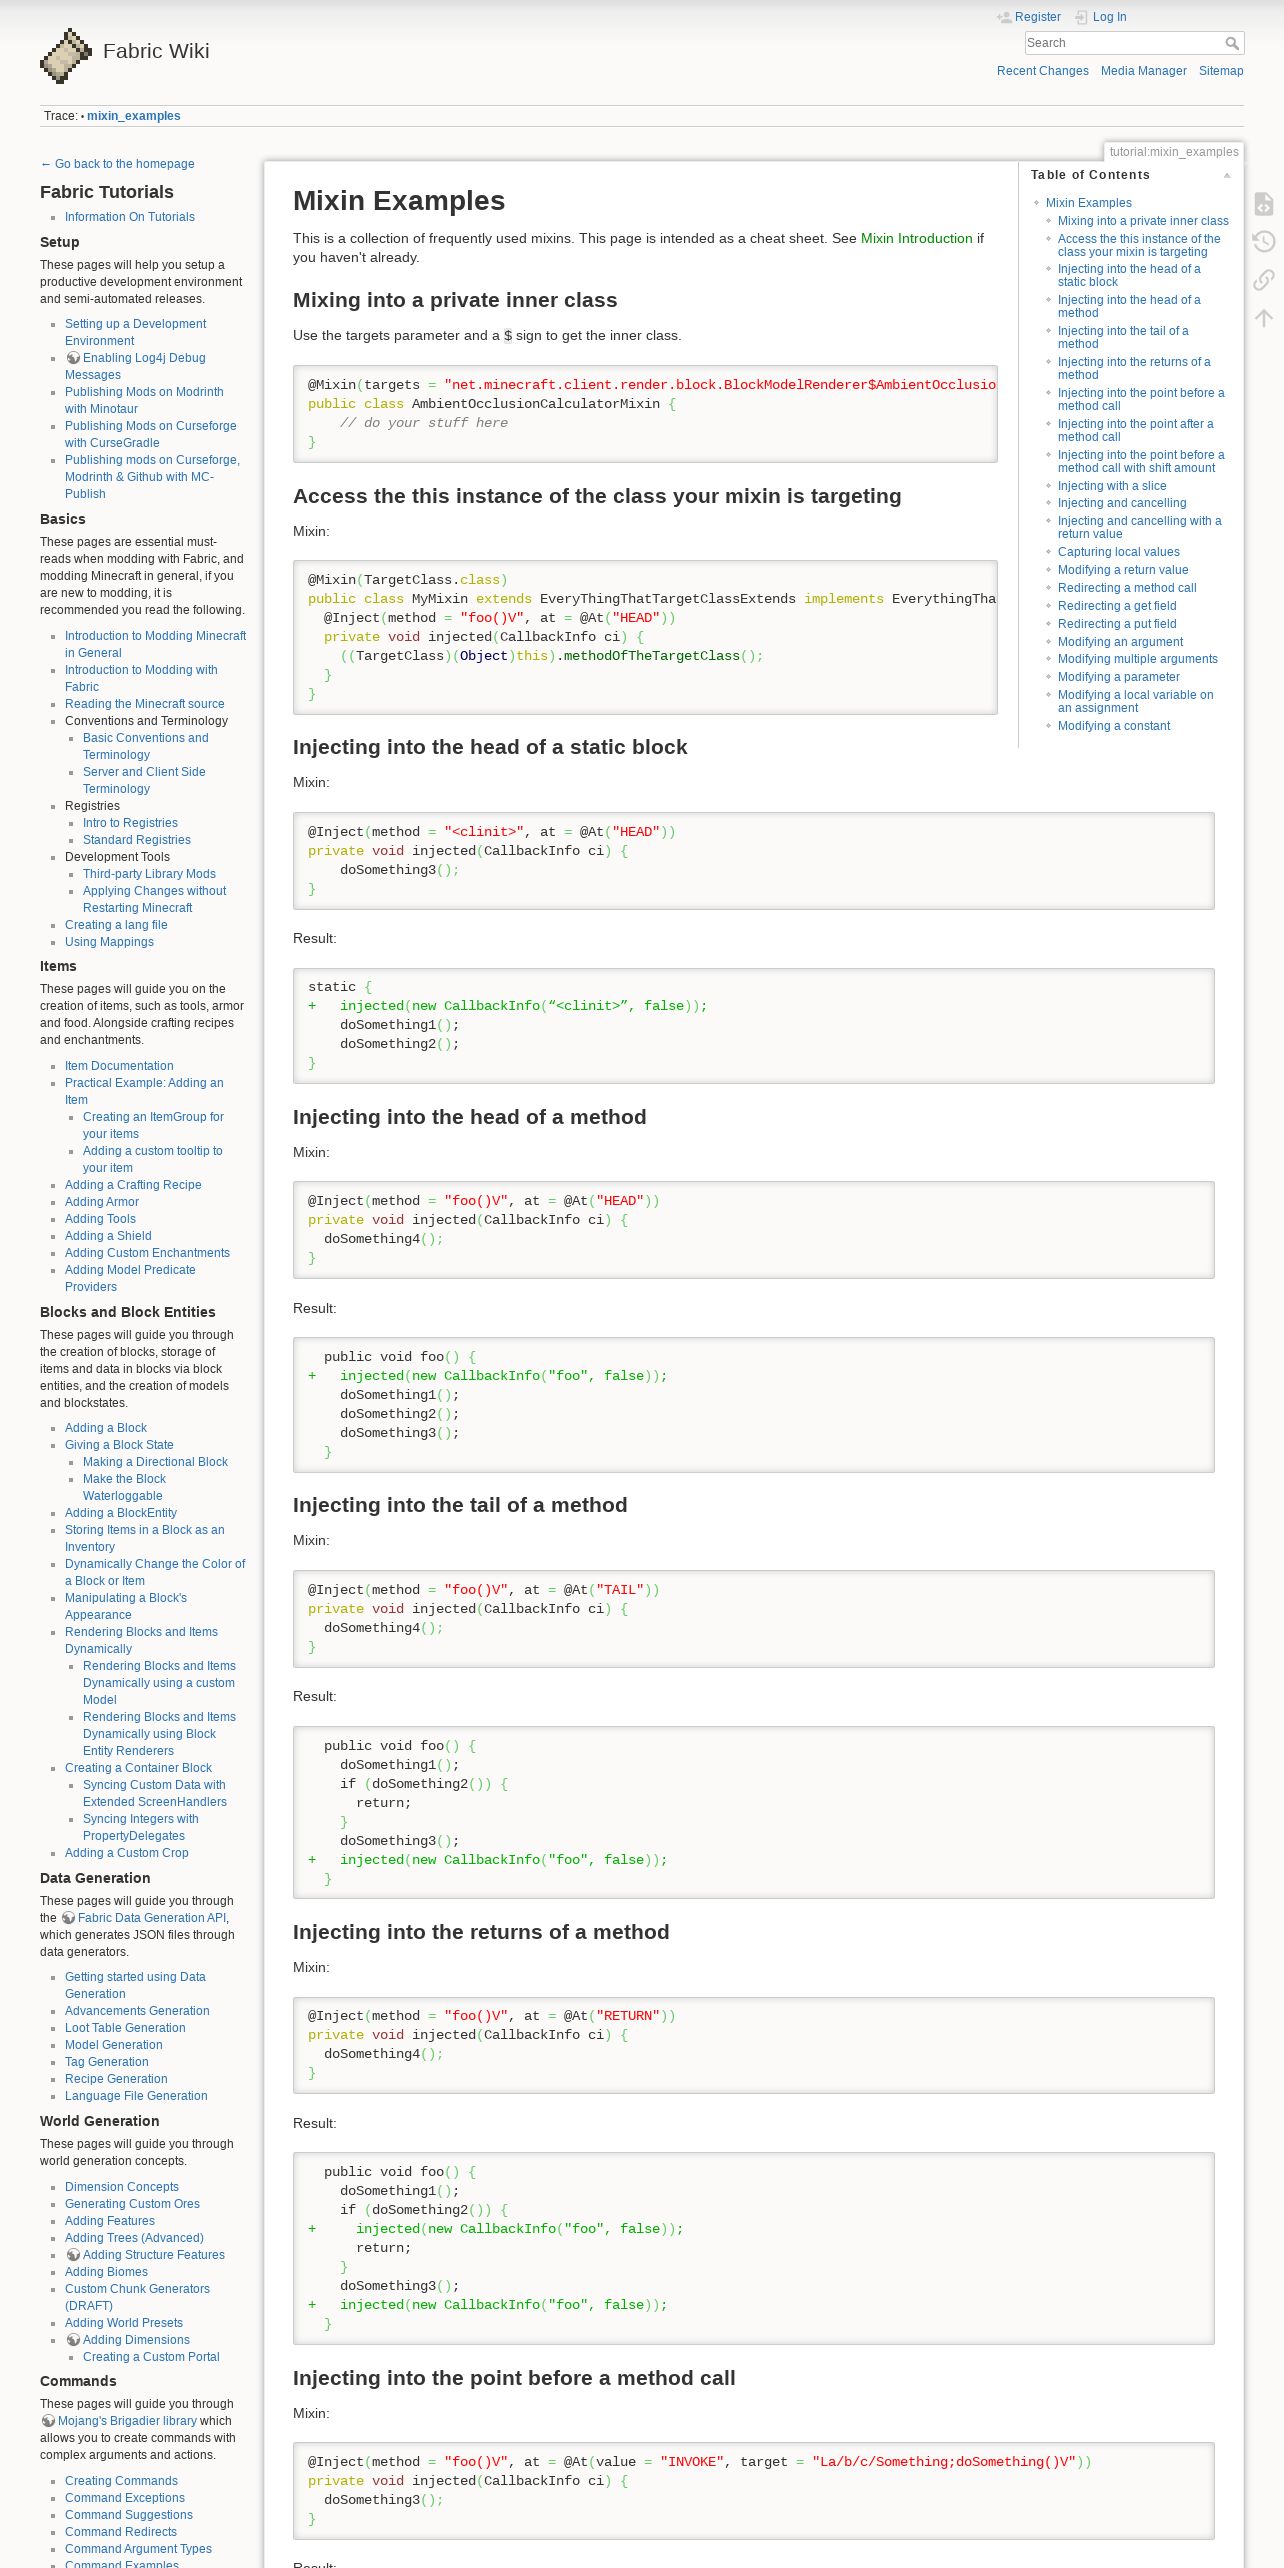Open Adding Biomes
The height and width of the screenshot is (2568, 1284).
pyautogui.click(x=106, y=2272)
